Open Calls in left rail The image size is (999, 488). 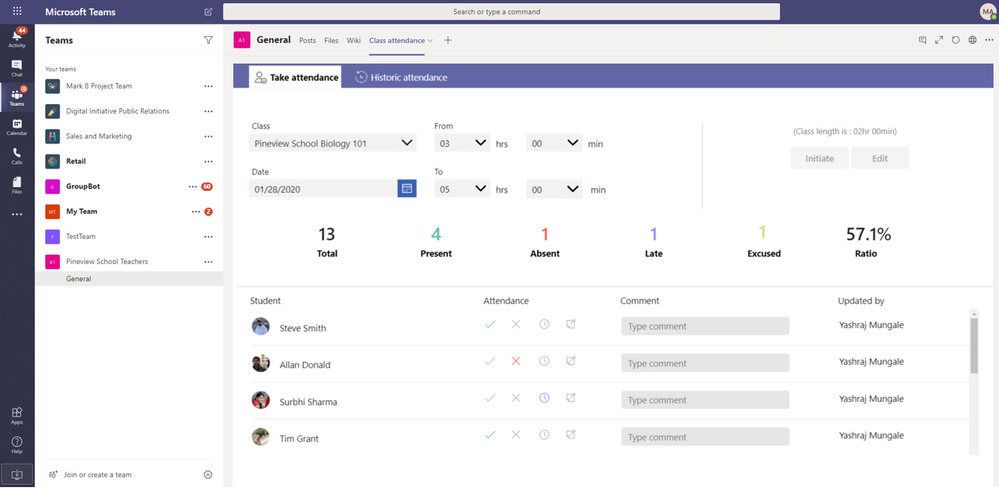(17, 156)
